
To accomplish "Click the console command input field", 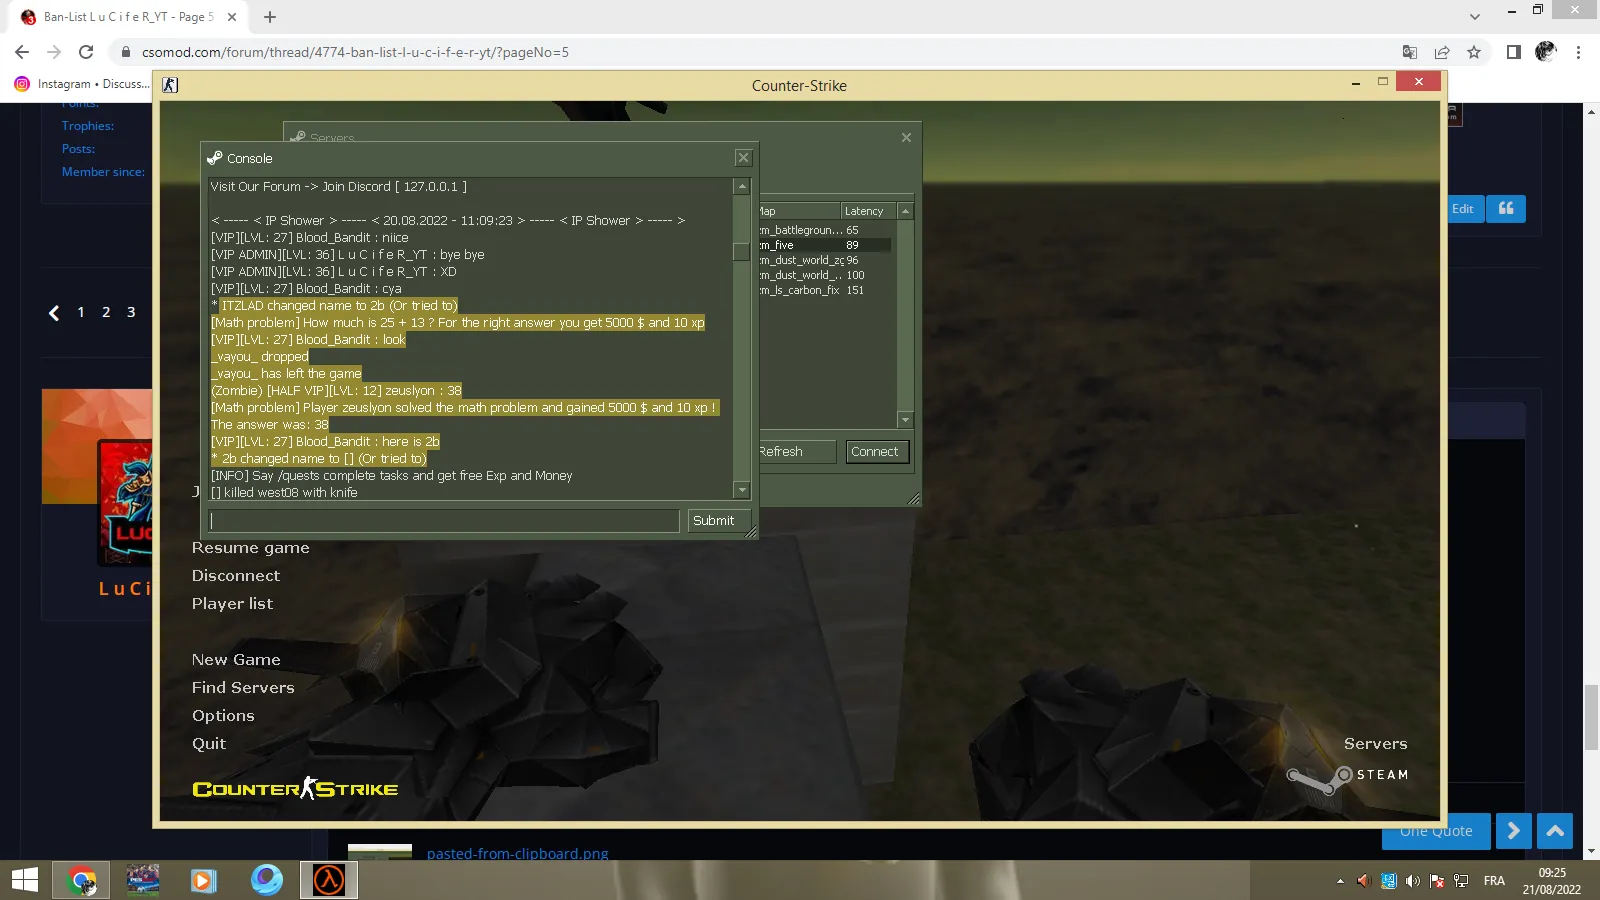I will pyautogui.click(x=444, y=520).
